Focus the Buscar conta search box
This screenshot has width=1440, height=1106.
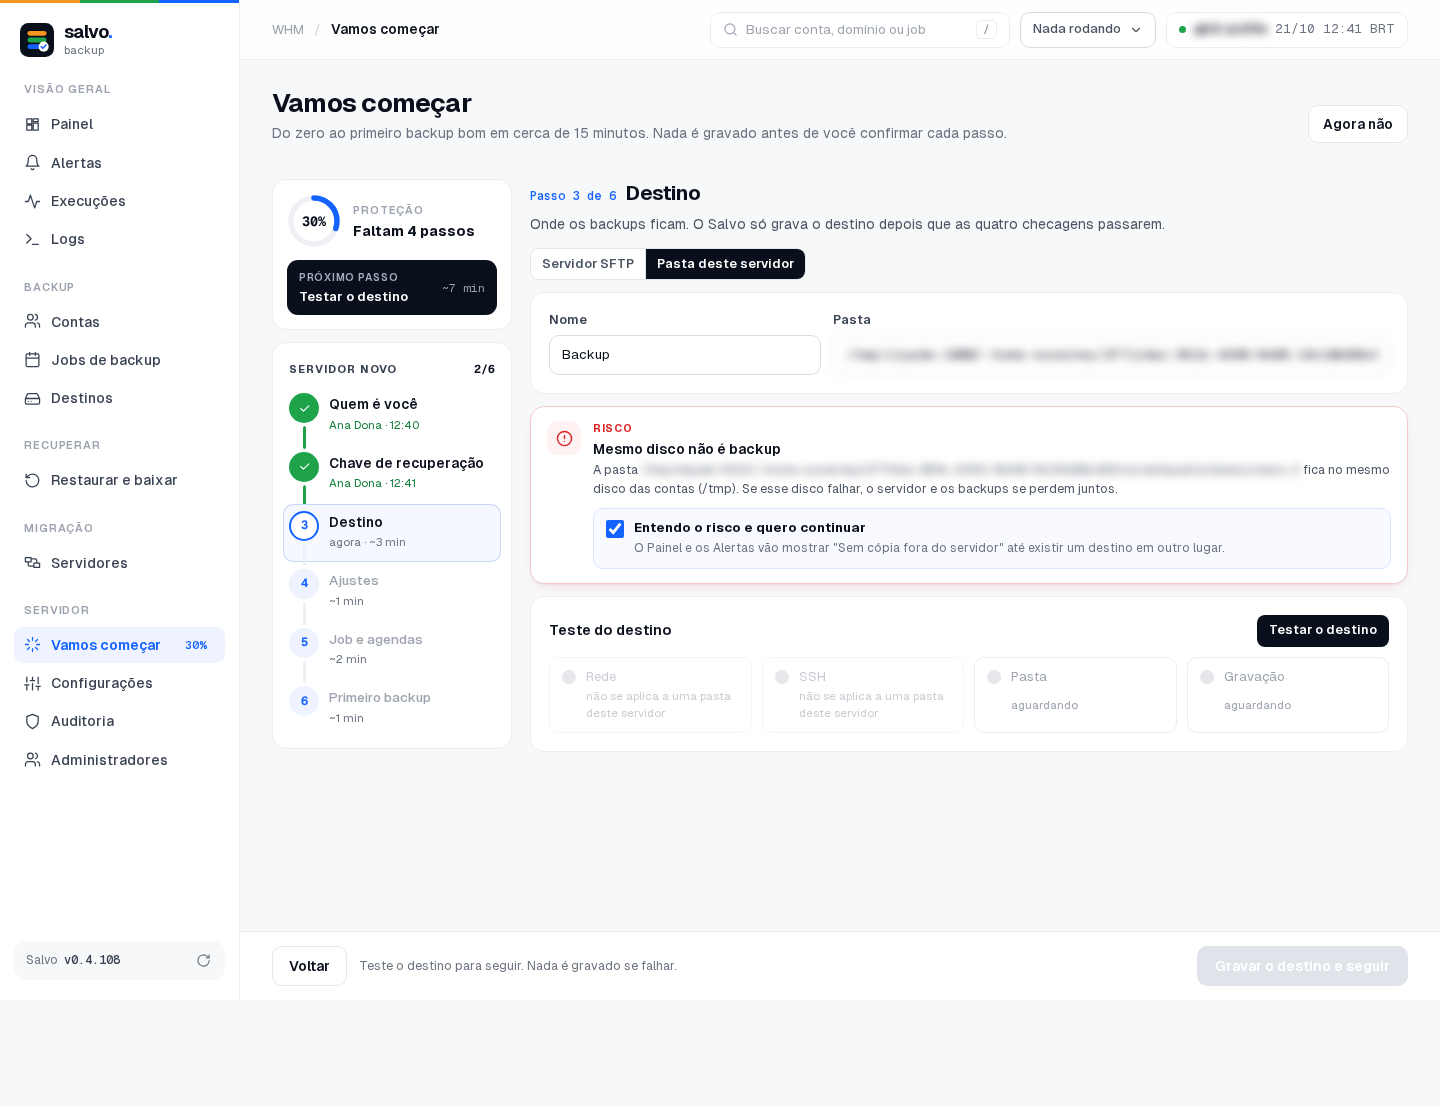(859, 30)
